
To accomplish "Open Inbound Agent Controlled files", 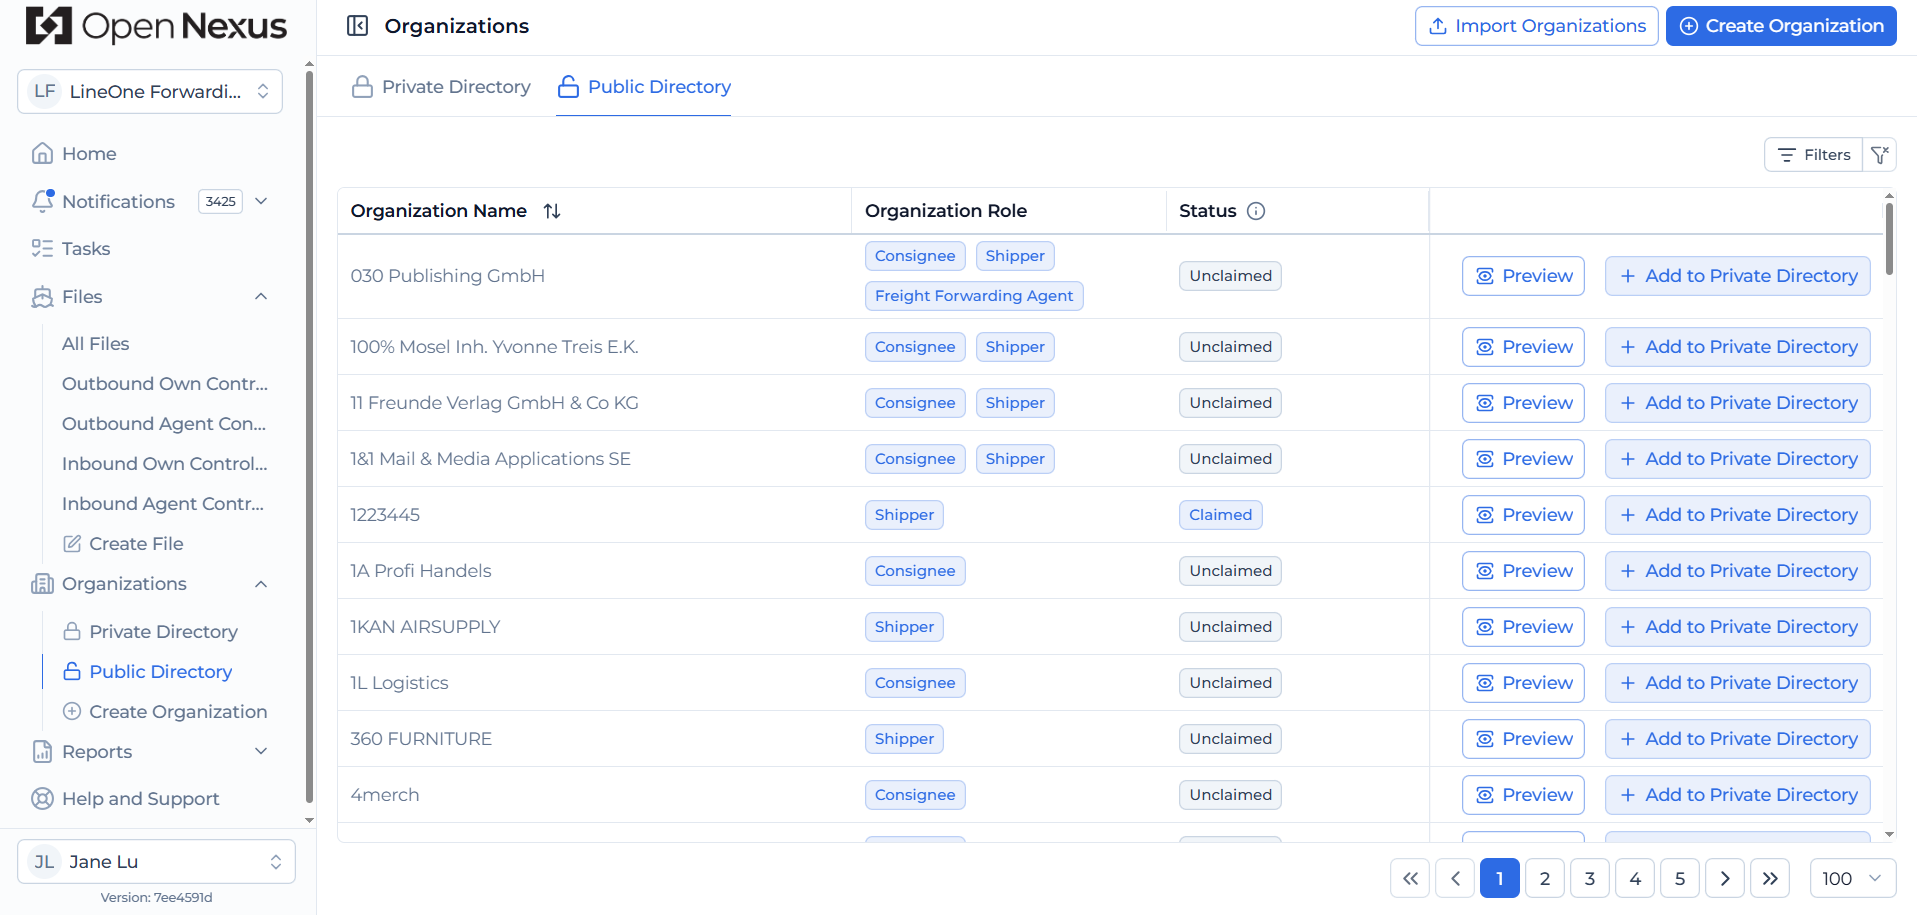I will (x=163, y=504).
